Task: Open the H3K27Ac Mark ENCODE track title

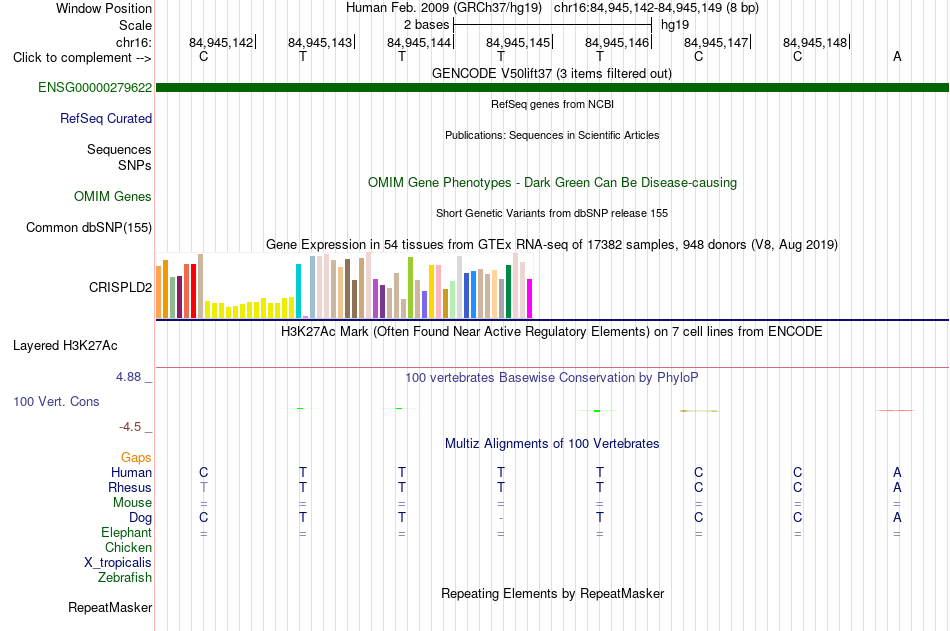Action: click(x=551, y=332)
